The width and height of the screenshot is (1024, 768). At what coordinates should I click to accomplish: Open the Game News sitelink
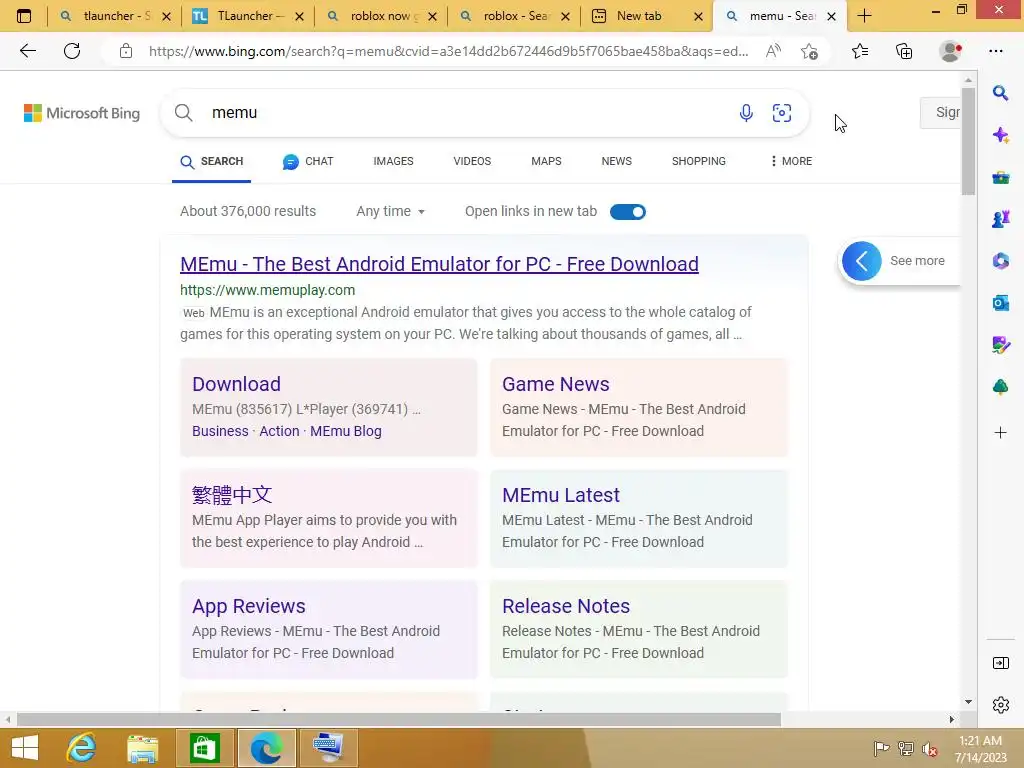tap(555, 384)
